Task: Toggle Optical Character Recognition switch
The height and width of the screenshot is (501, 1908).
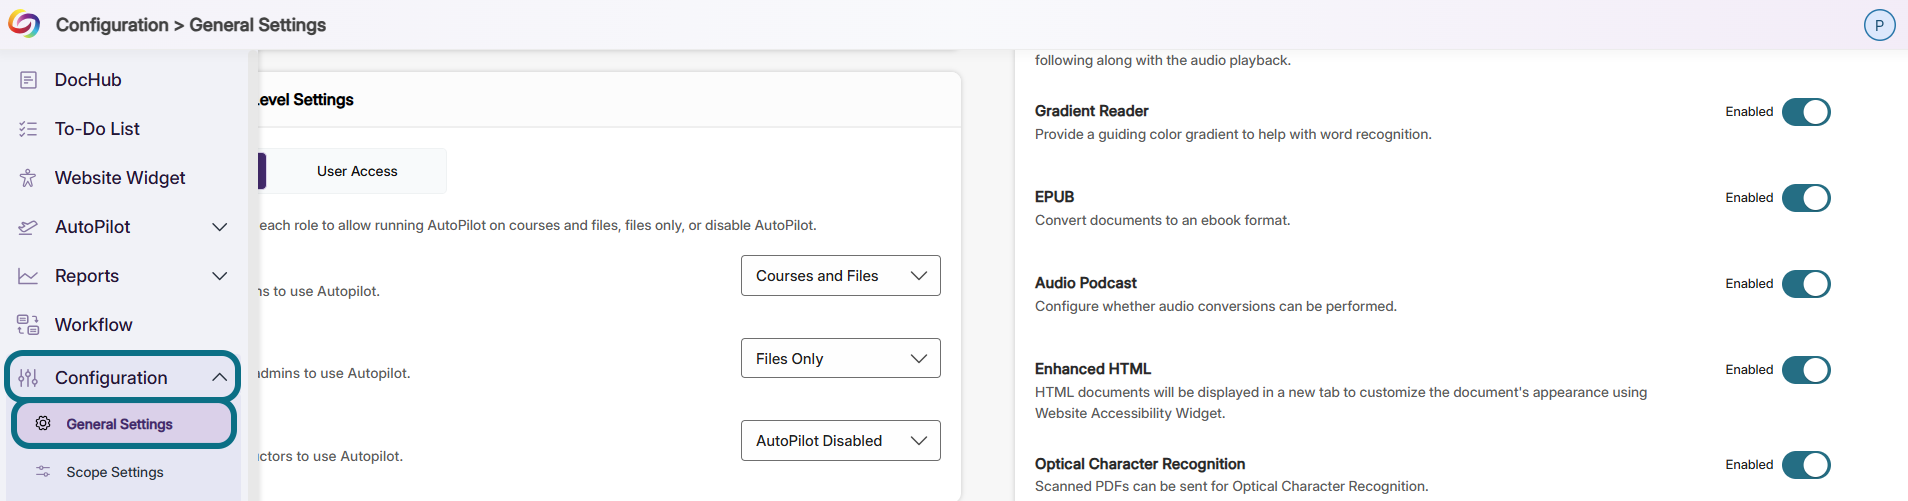Action: click(1806, 465)
